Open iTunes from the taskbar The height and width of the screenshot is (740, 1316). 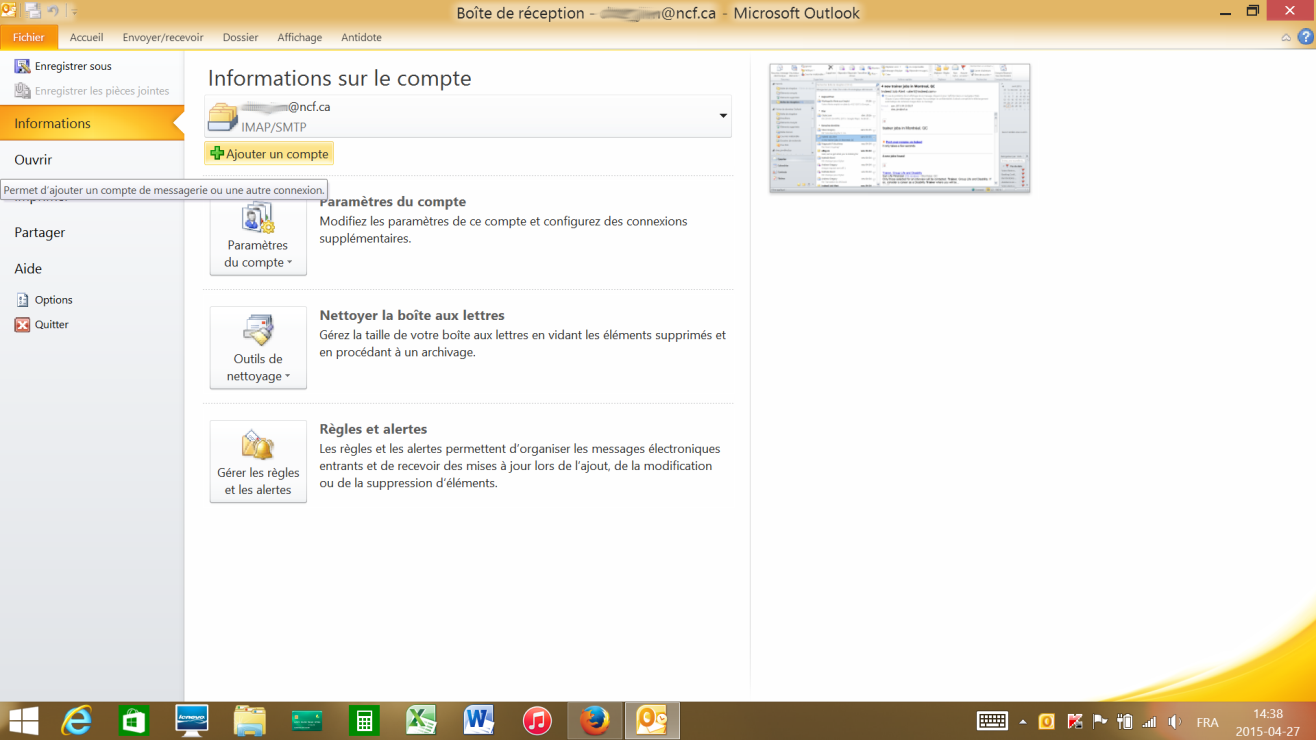click(537, 720)
